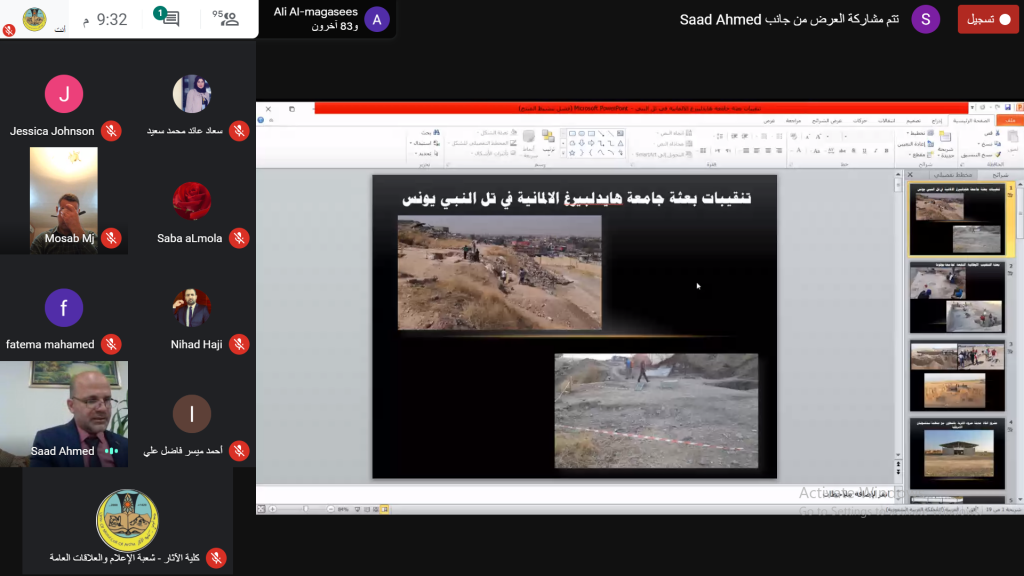Viewport: 1024px width, 576px height.
Task: Click Saba aLmola's muted microphone icon
Action: point(239,238)
